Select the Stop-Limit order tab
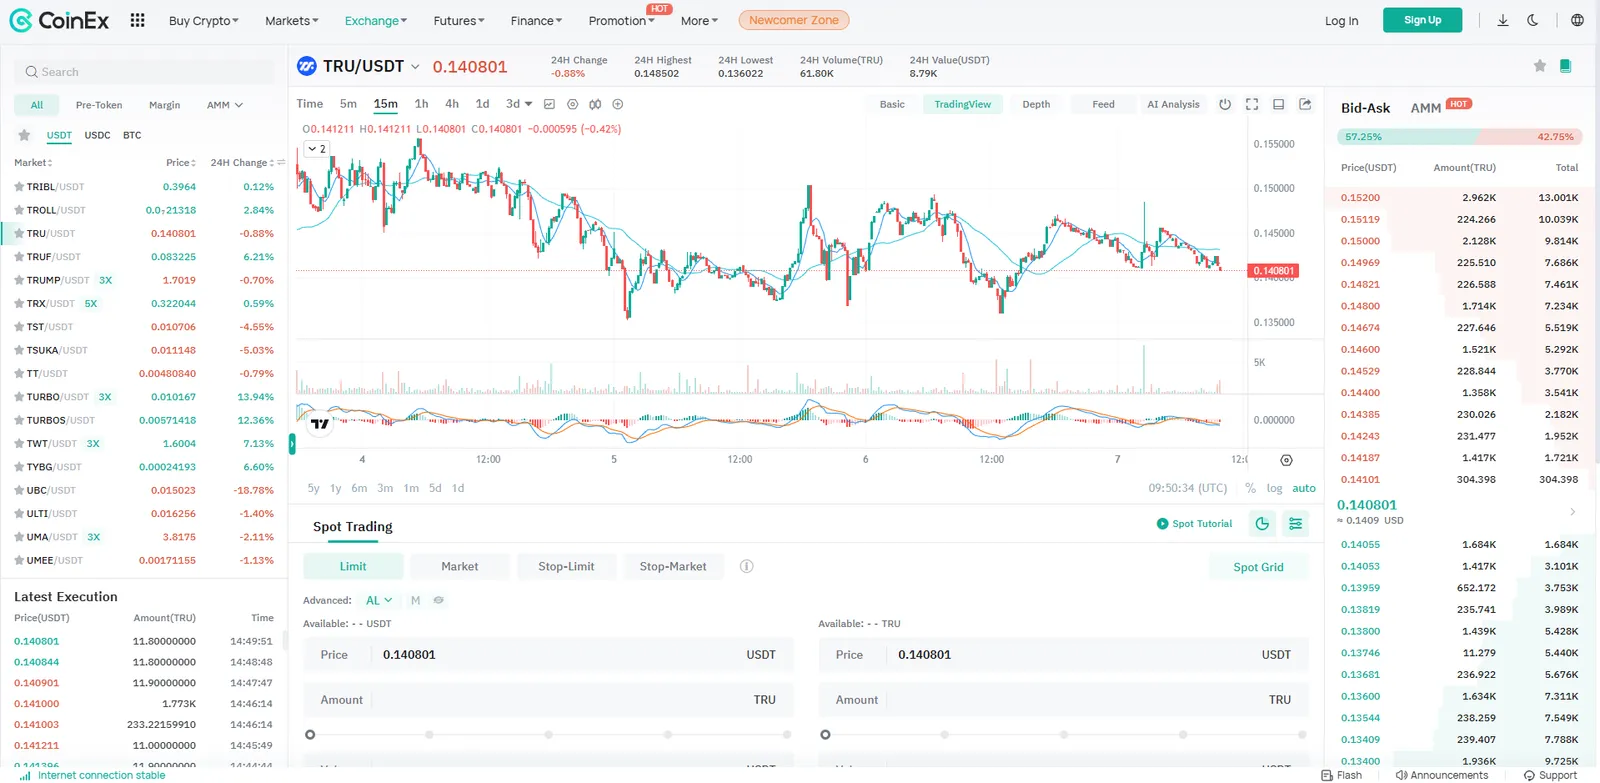The height and width of the screenshot is (783, 1600). (x=566, y=566)
